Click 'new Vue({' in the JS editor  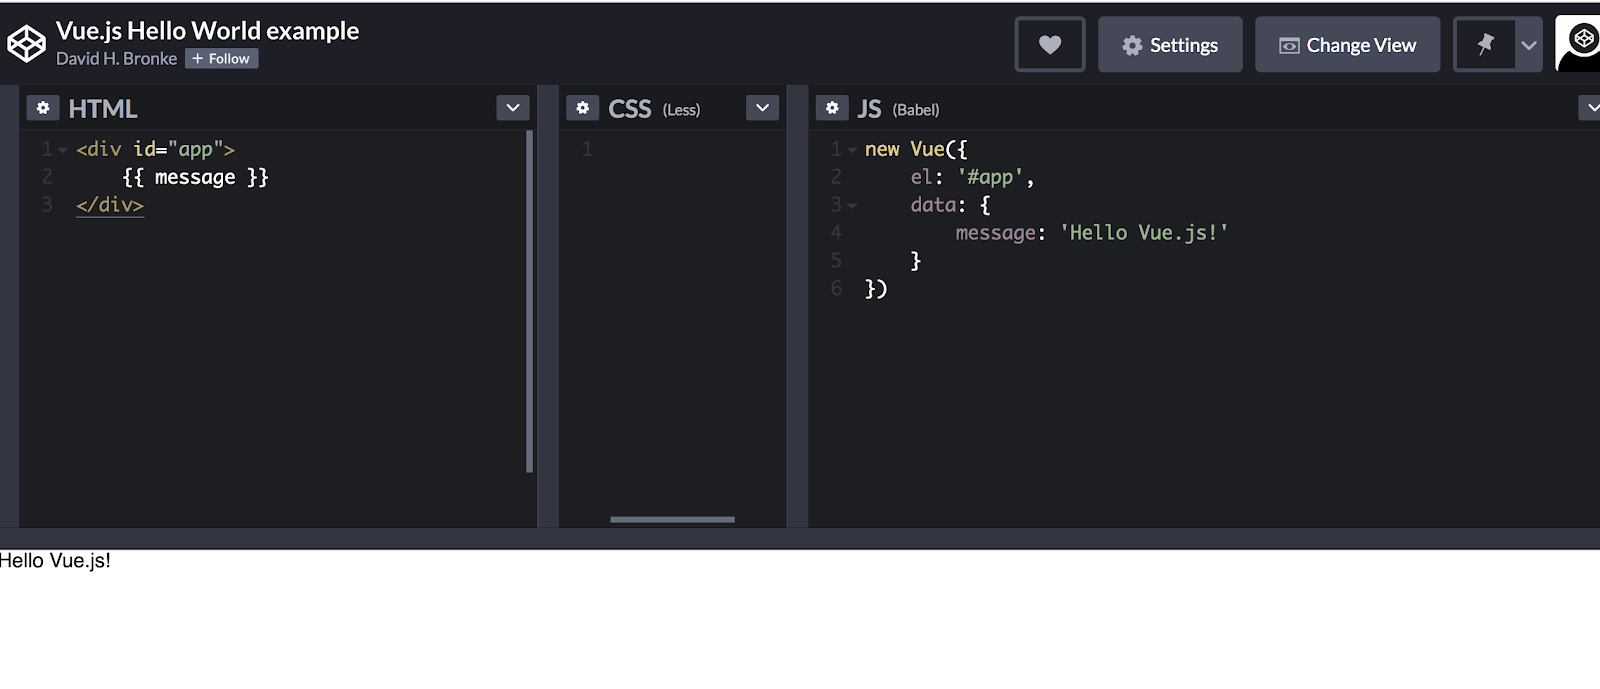pyautogui.click(x=916, y=149)
